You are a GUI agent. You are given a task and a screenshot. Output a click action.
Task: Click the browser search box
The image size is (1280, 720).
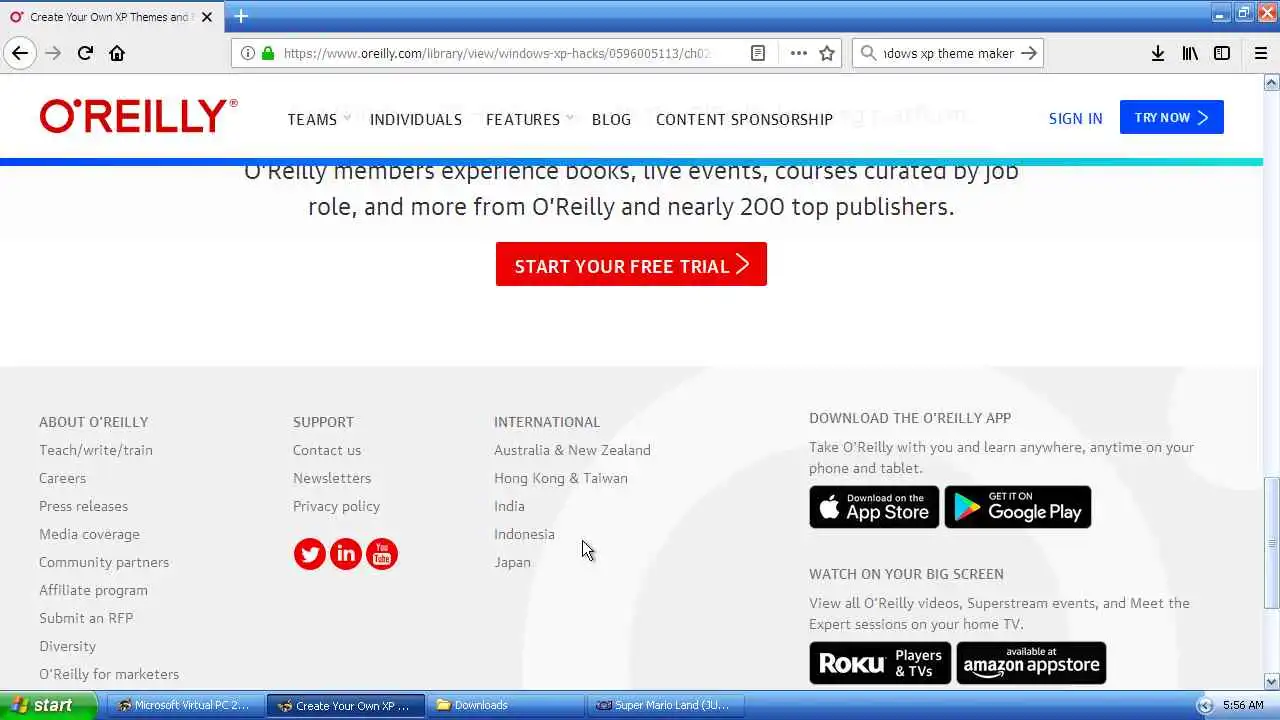[948, 53]
